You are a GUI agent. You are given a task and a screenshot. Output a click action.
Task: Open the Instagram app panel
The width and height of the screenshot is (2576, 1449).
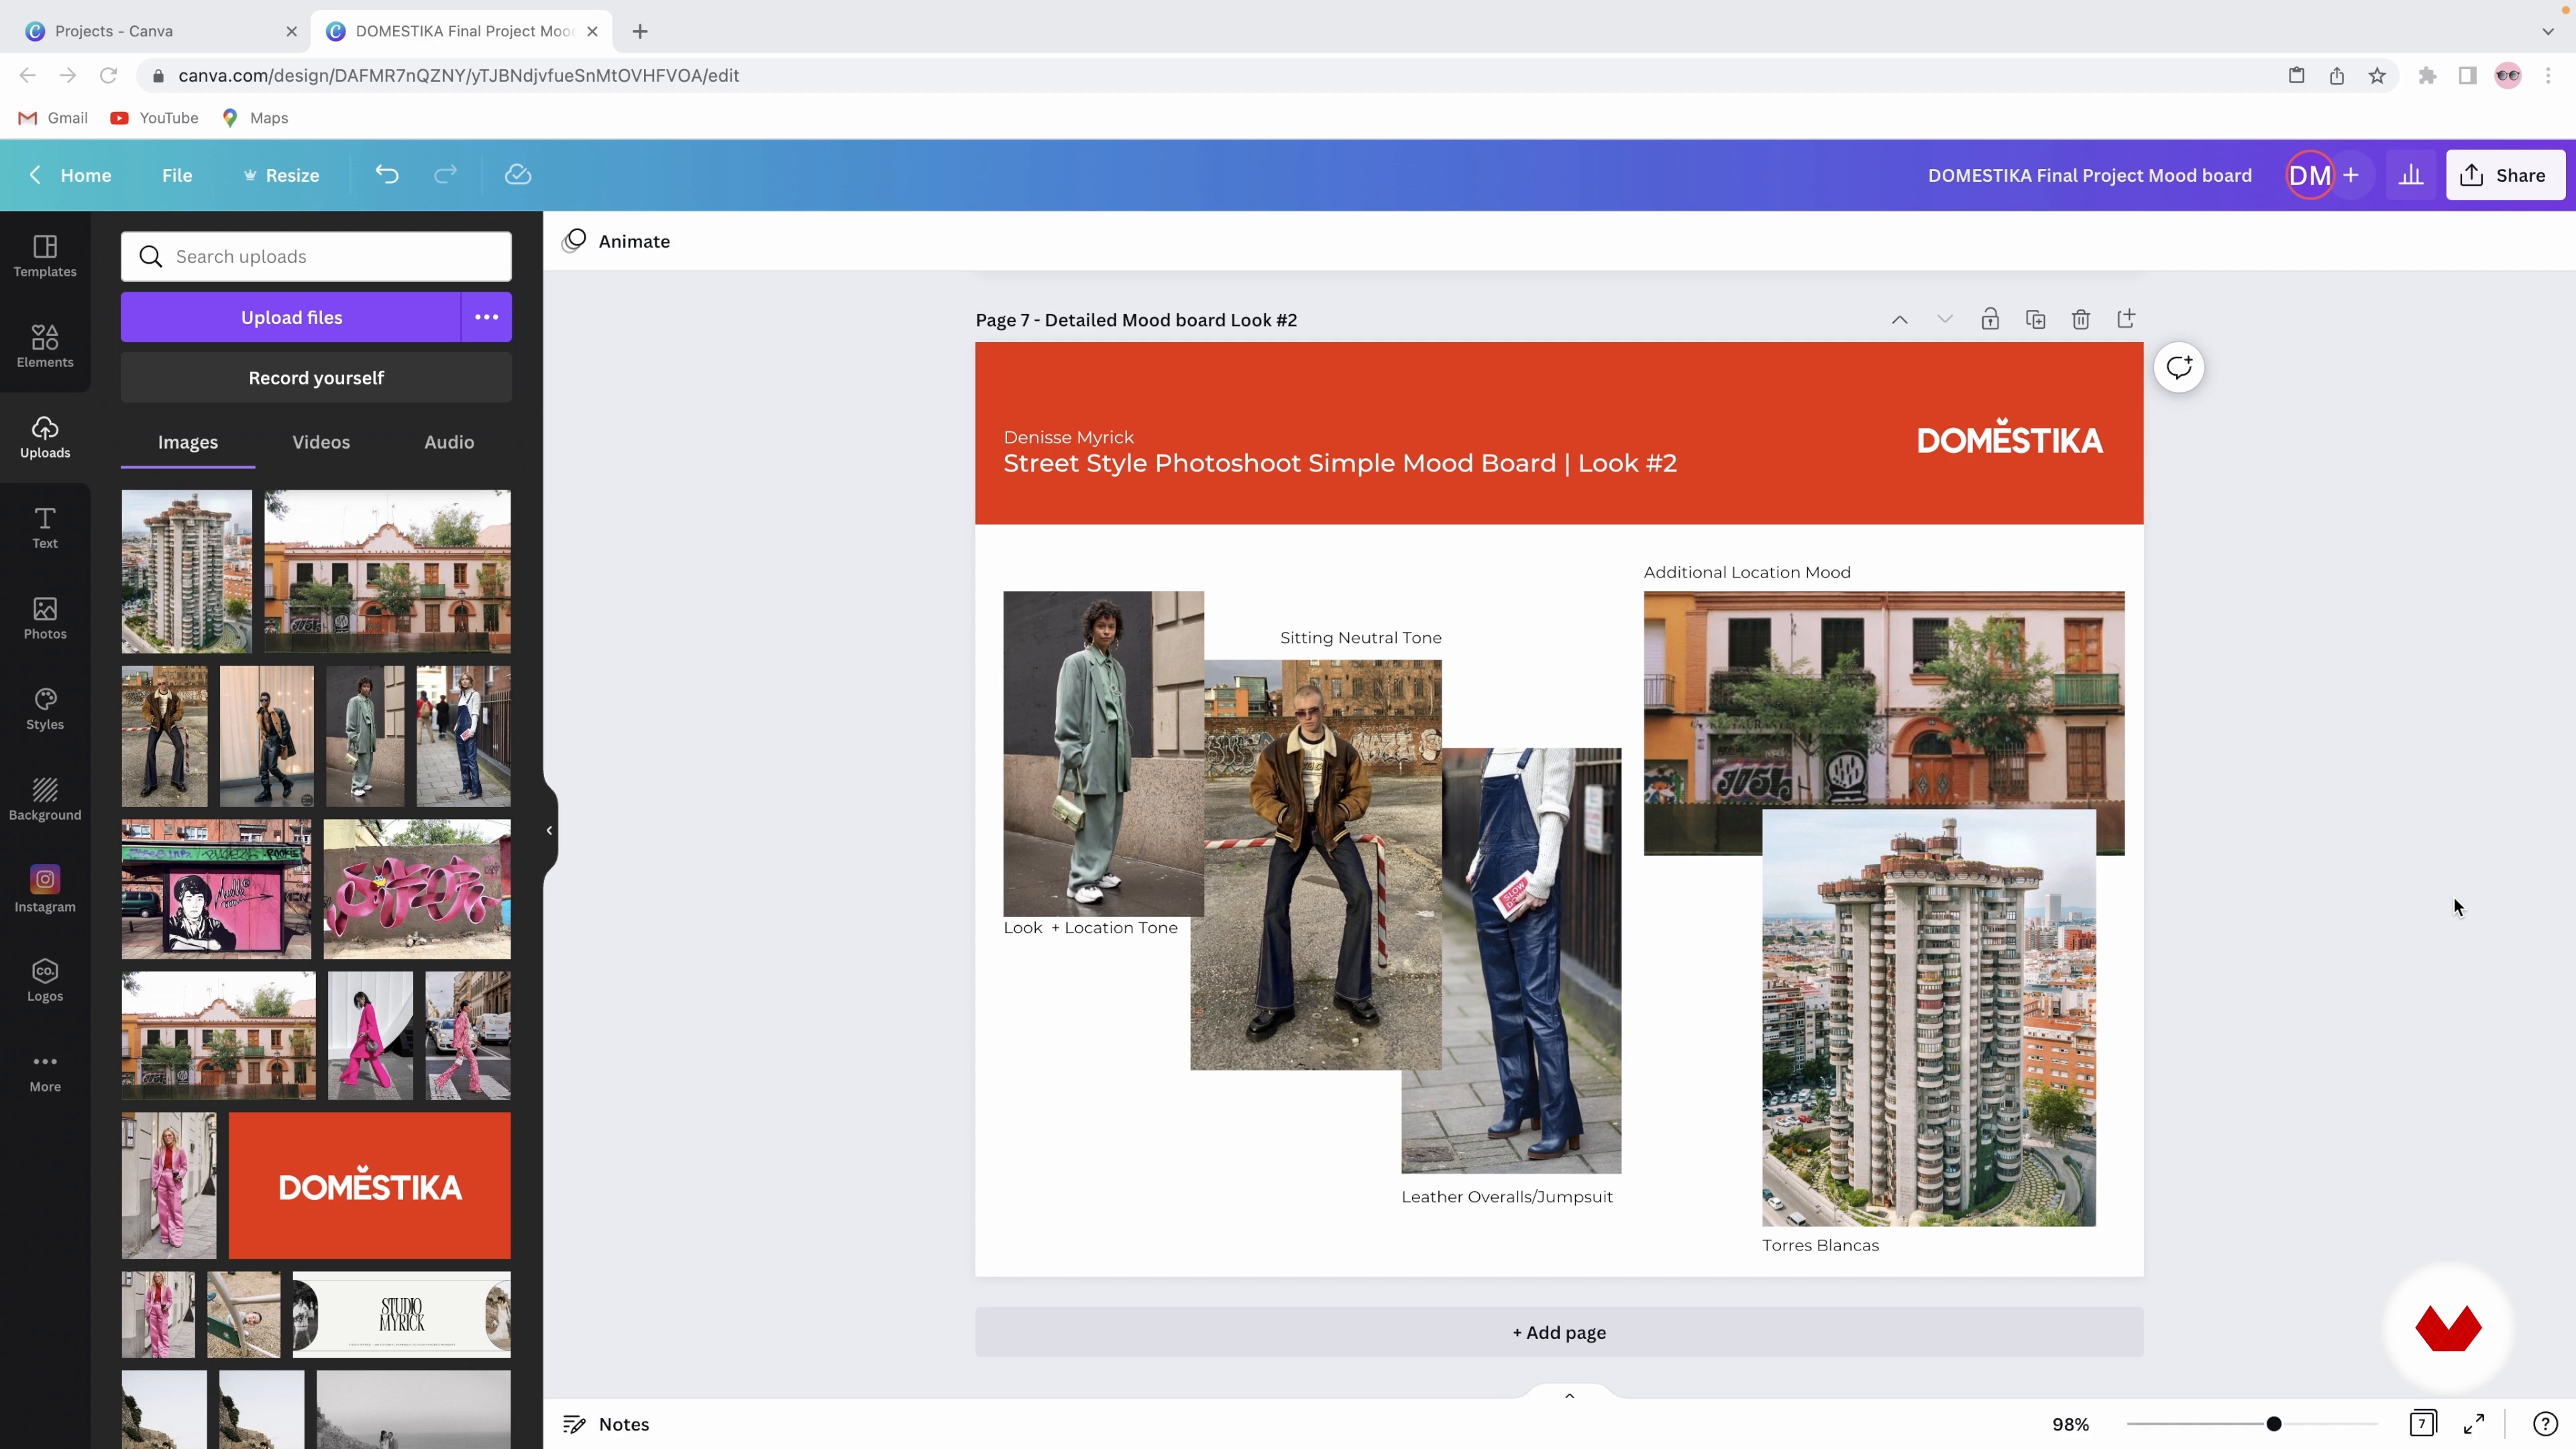point(45,889)
